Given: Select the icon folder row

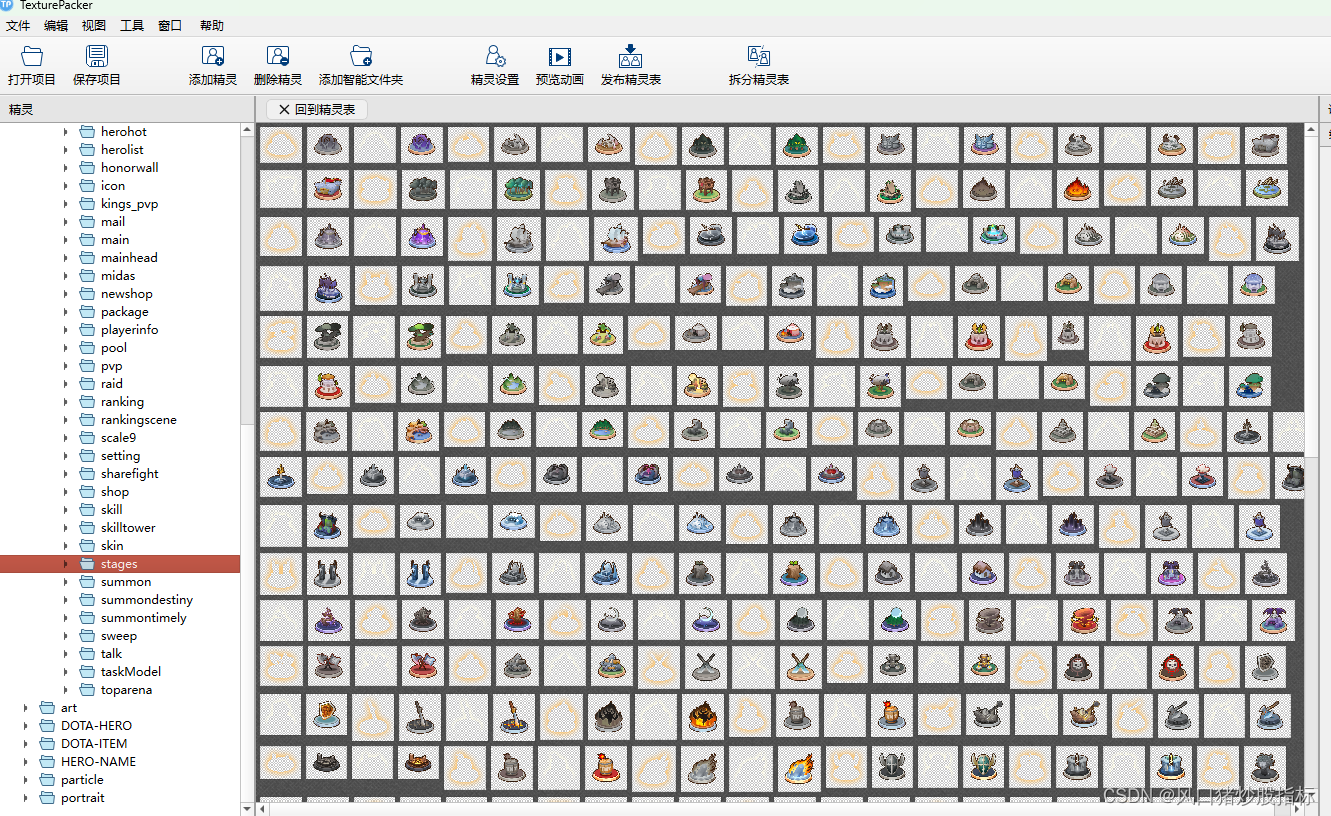Looking at the screenshot, I should click(x=120, y=185).
